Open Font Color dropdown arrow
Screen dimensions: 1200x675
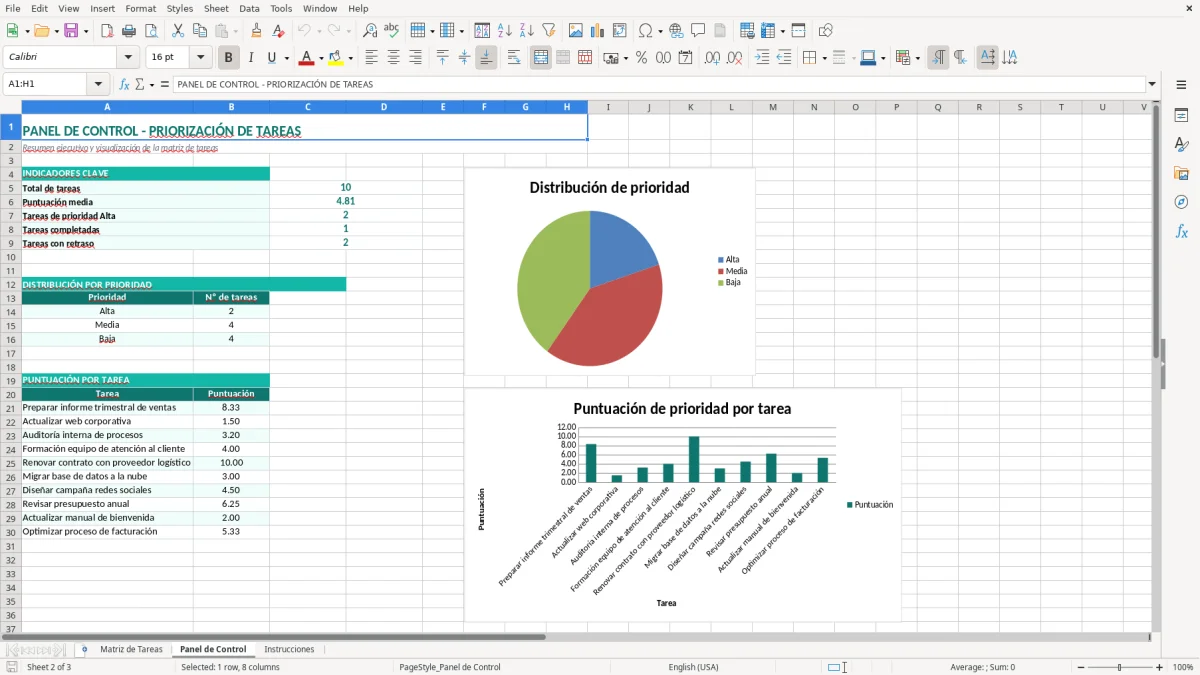(x=321, y=58)
